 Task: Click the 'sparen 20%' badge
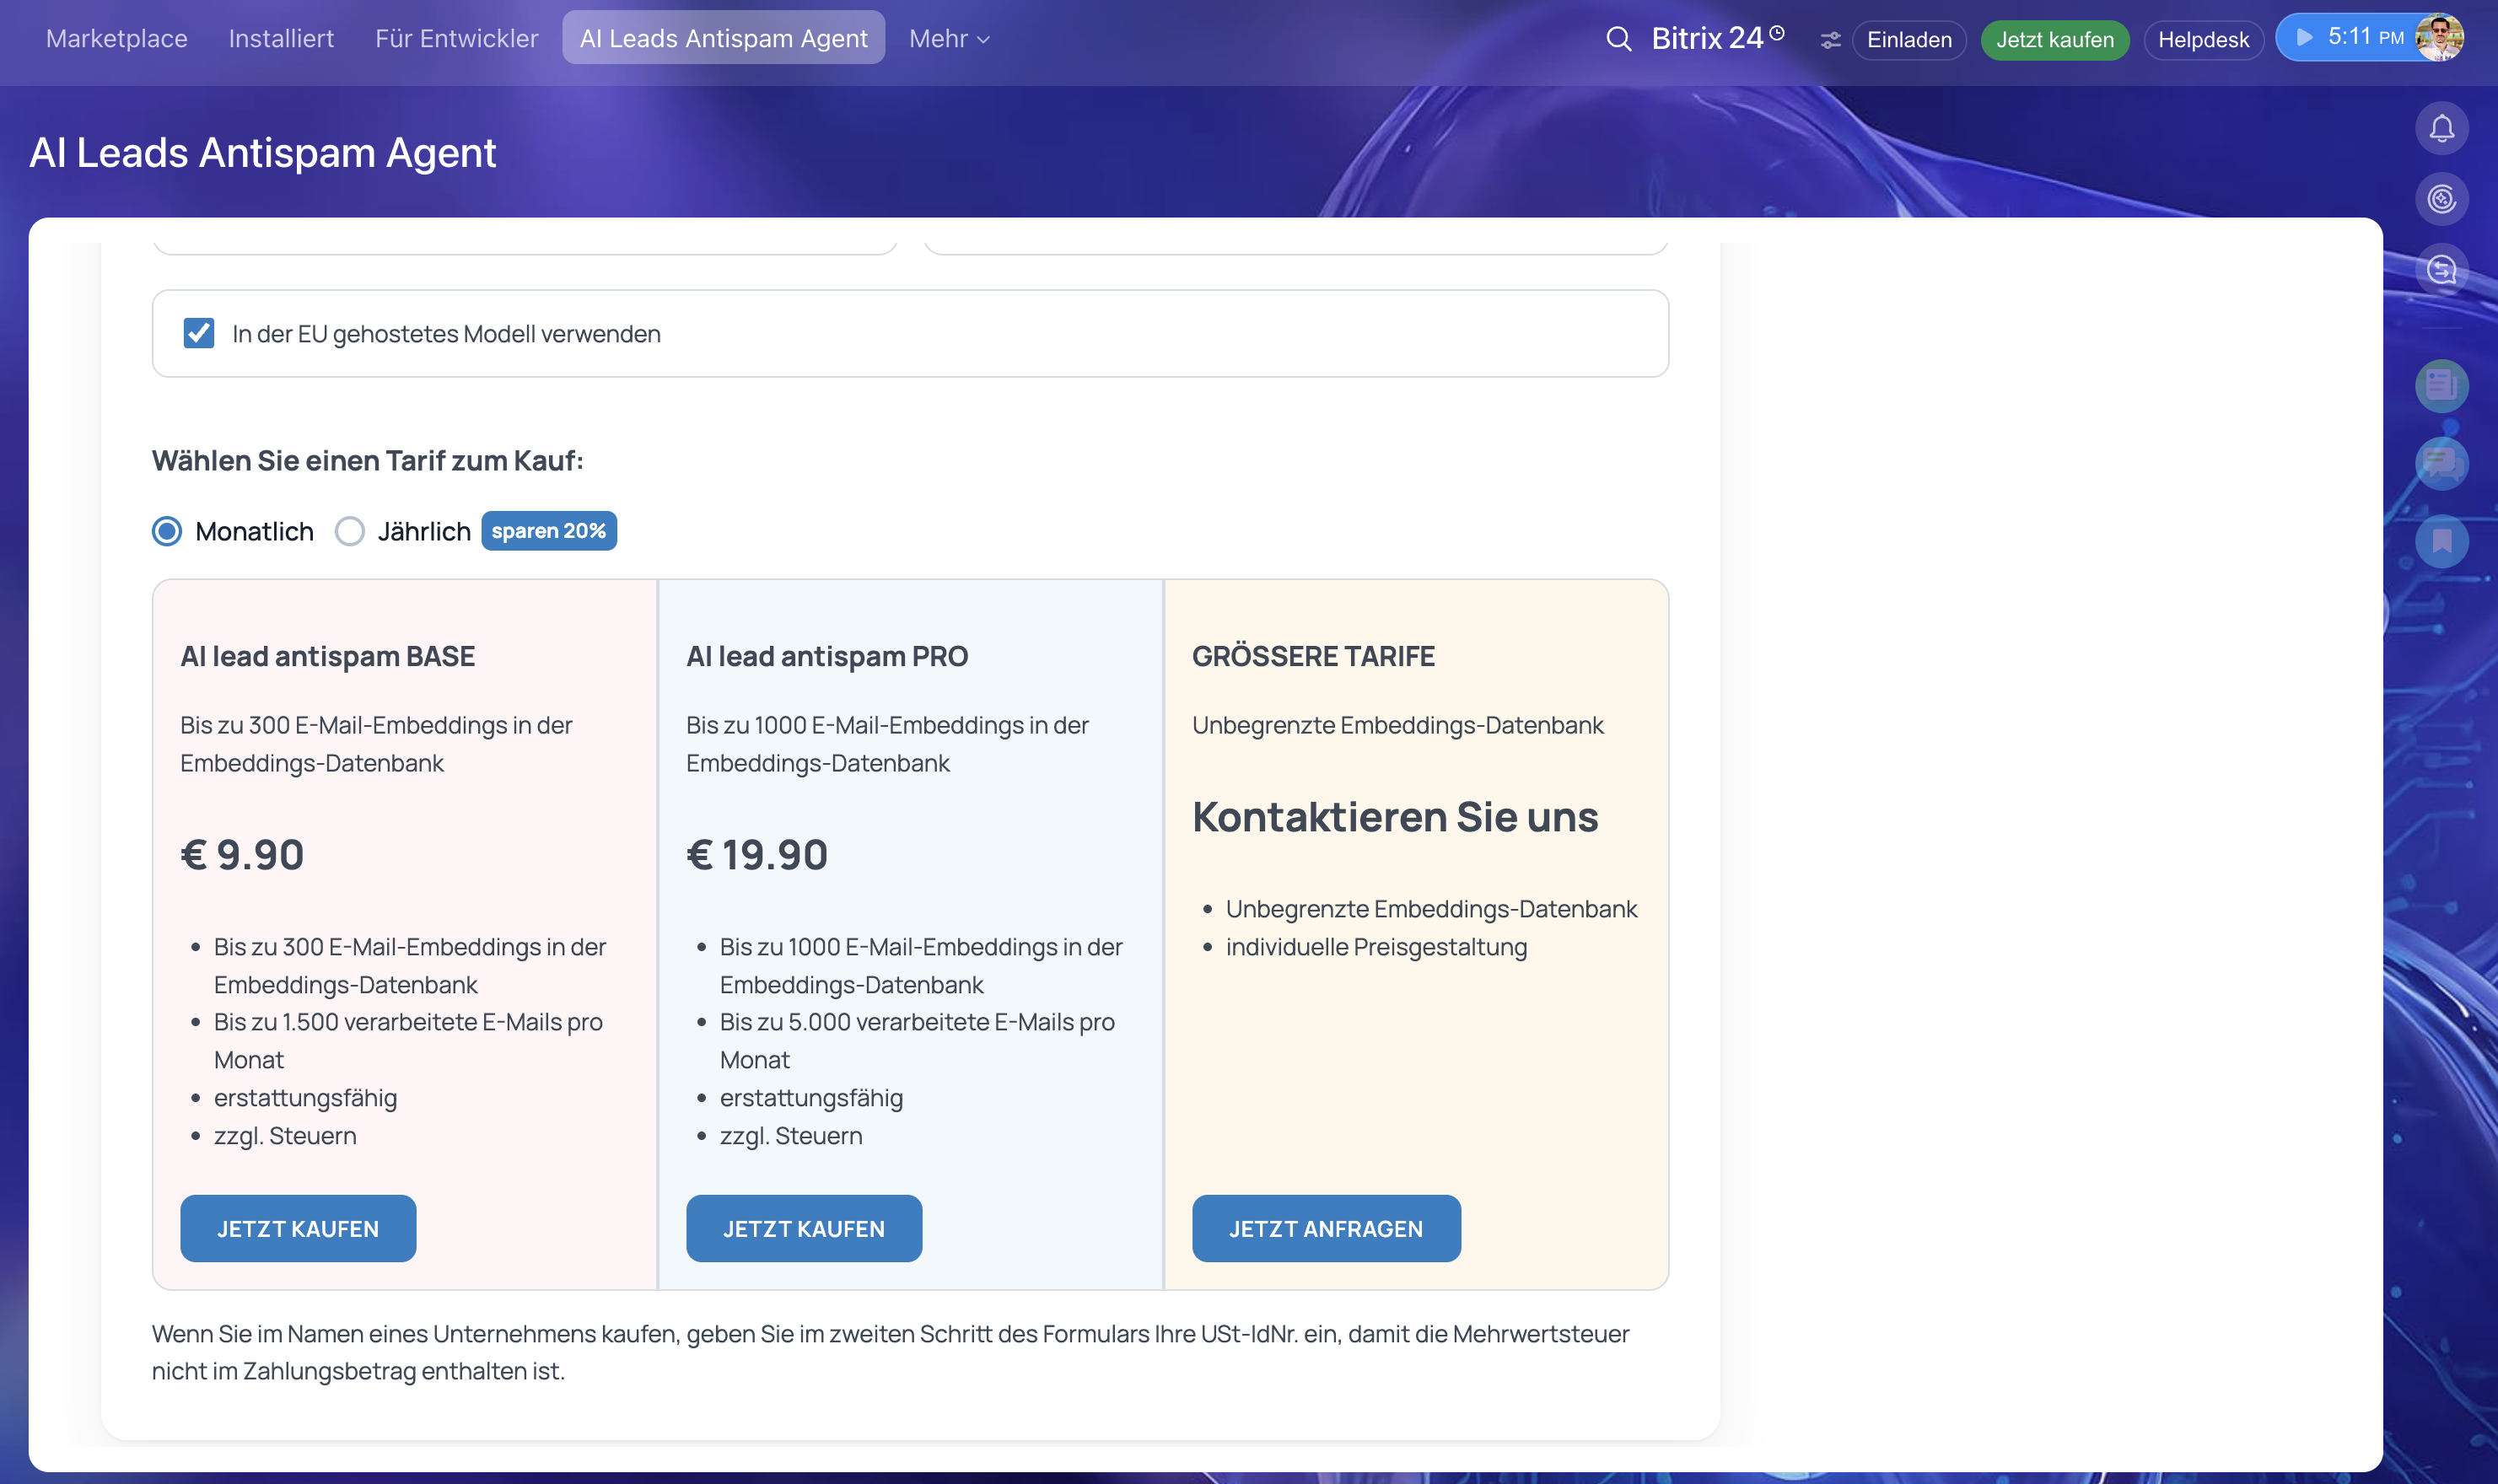[549, 531]
